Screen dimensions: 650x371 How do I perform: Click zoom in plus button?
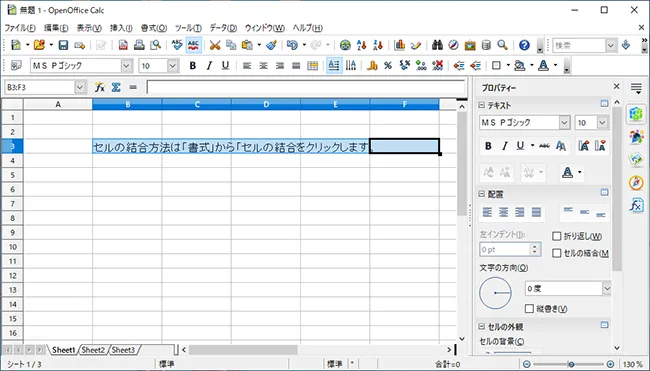click(610, 364)
